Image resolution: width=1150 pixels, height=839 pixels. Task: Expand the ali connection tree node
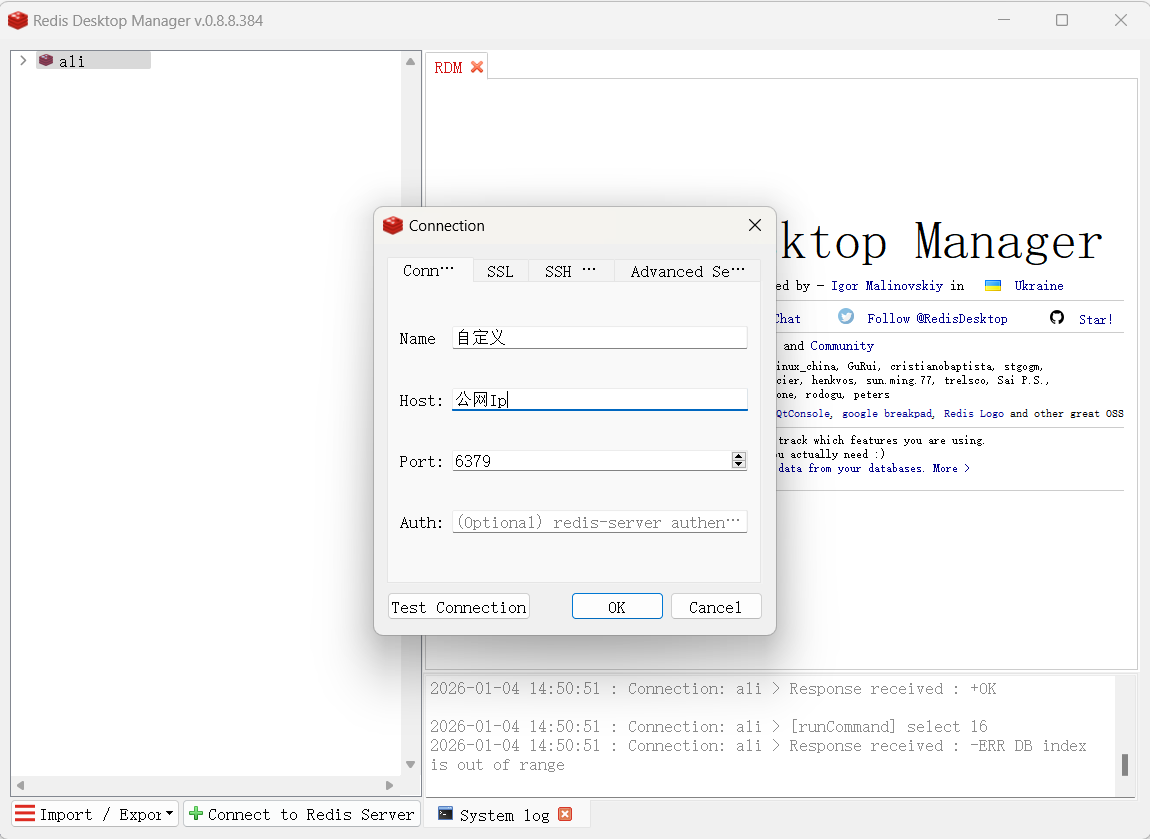click(23, 60)
